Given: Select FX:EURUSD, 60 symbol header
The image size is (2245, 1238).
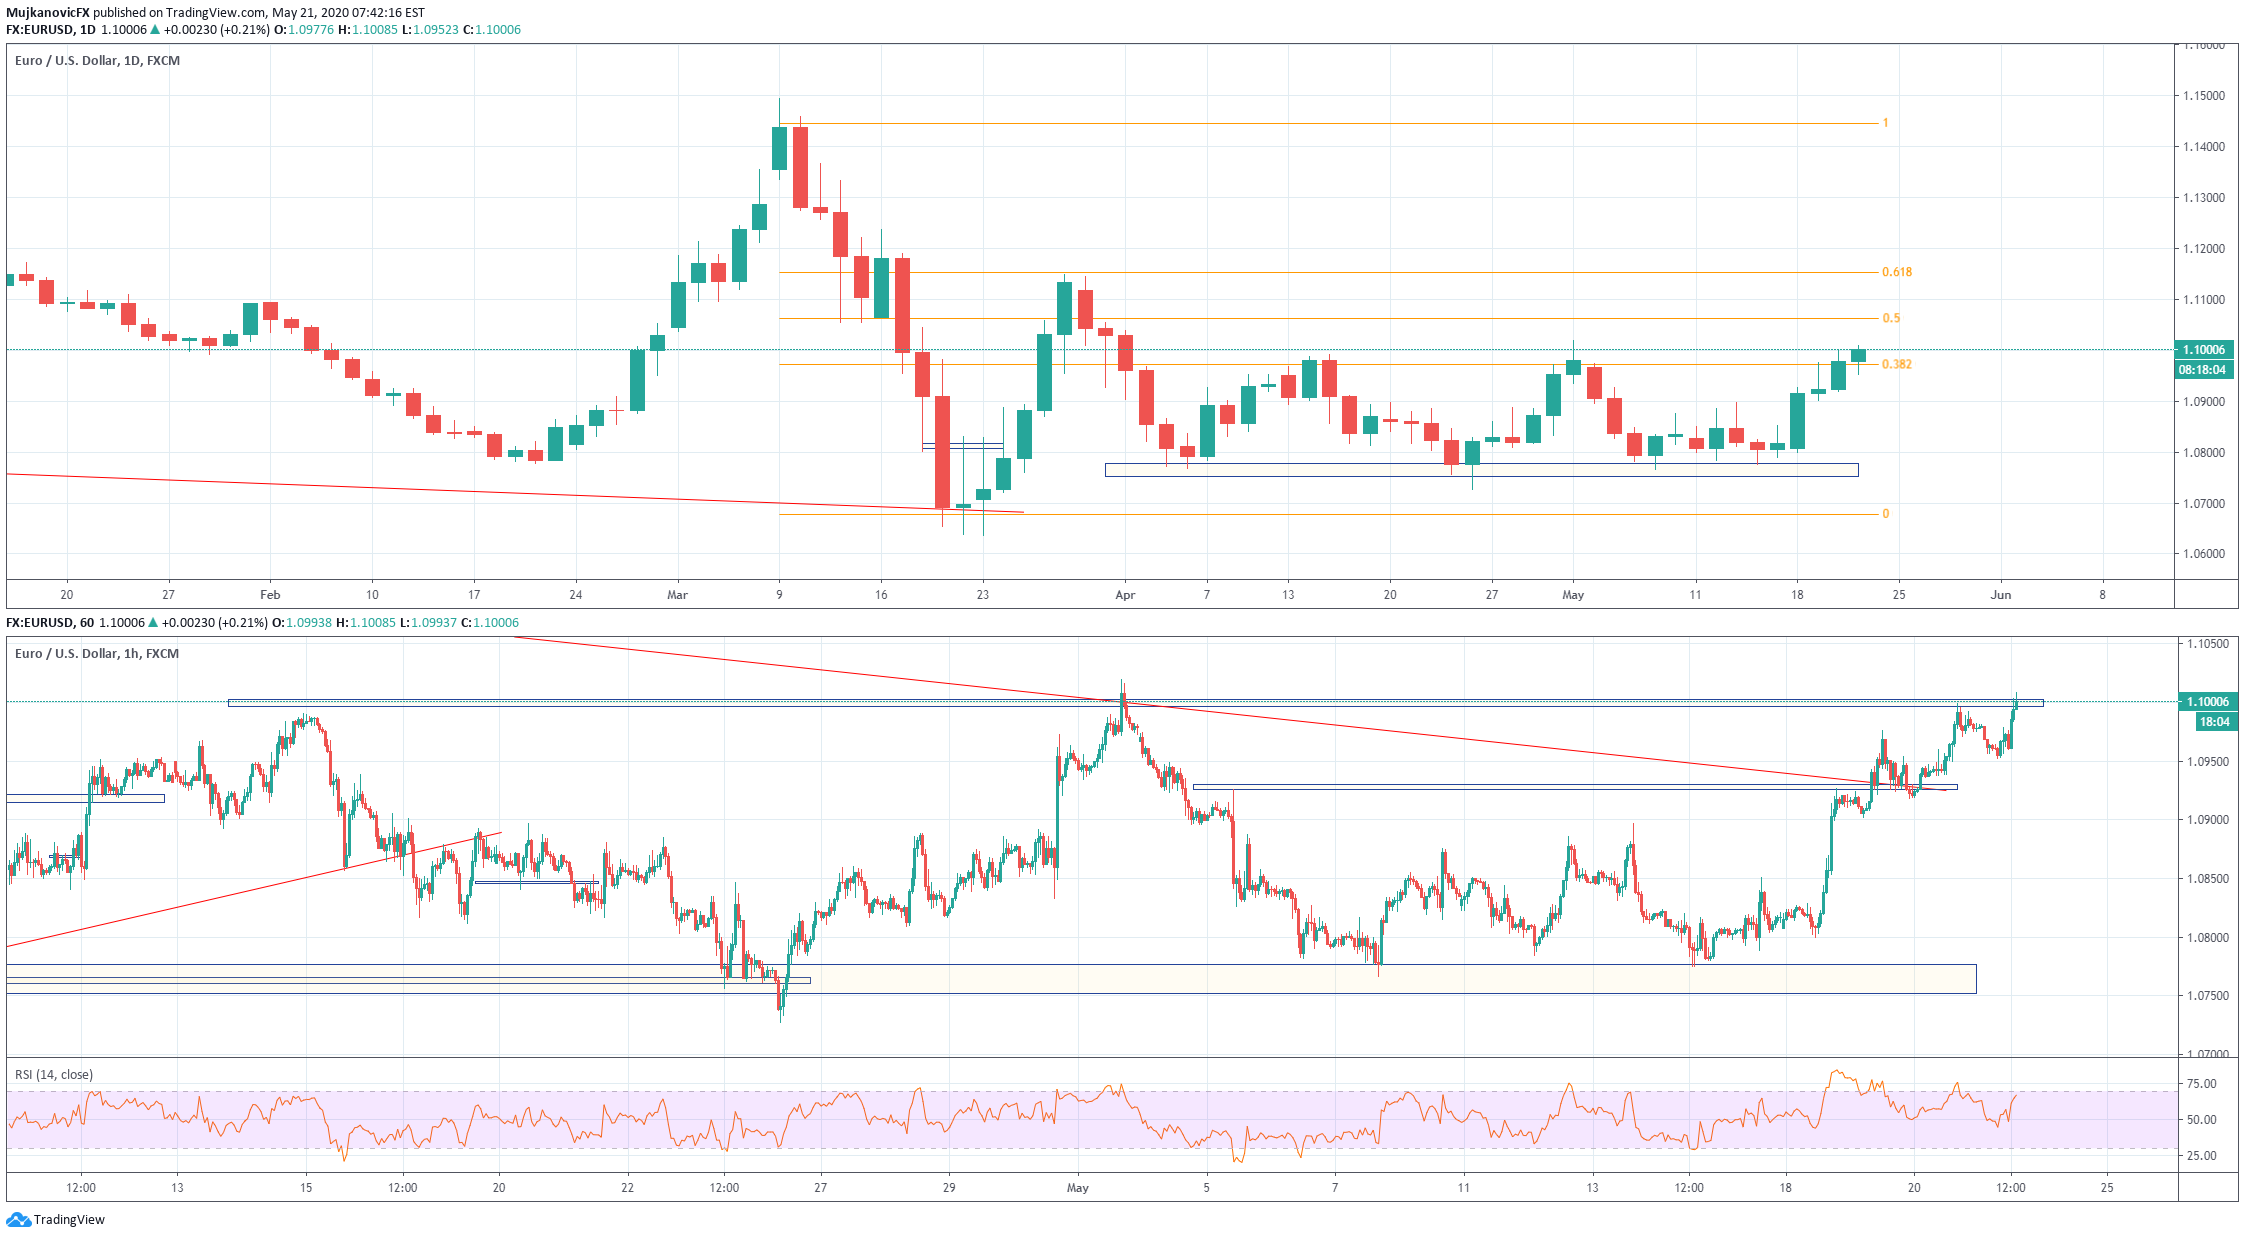Looking at the screenshot, I should coord(50,623).
